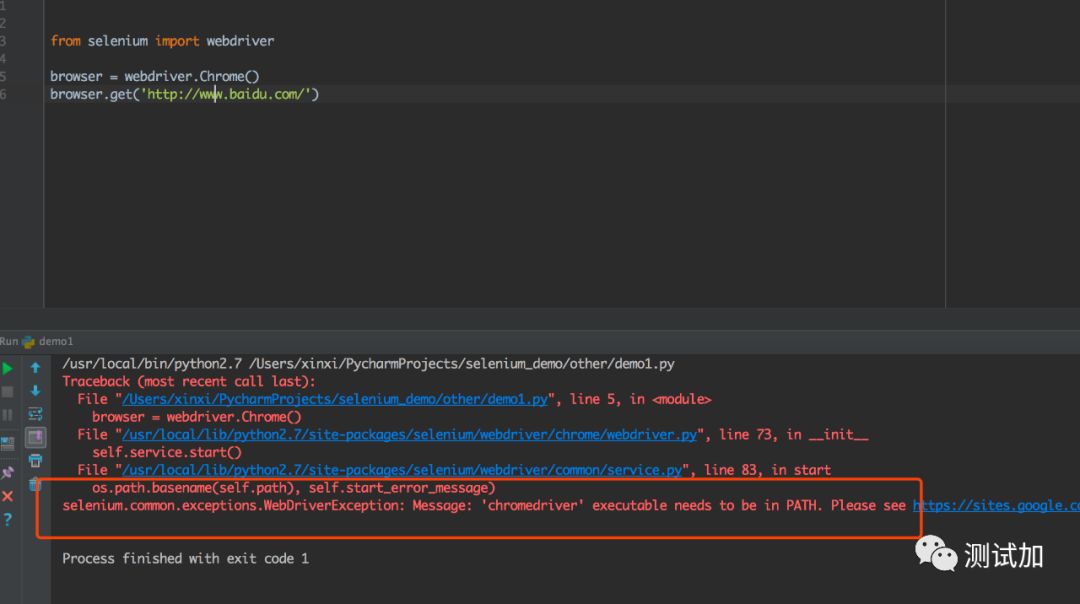Open the demo1.py file link in traceback
Viewport: 1080px width, 604px height.
tap(335, 399)
